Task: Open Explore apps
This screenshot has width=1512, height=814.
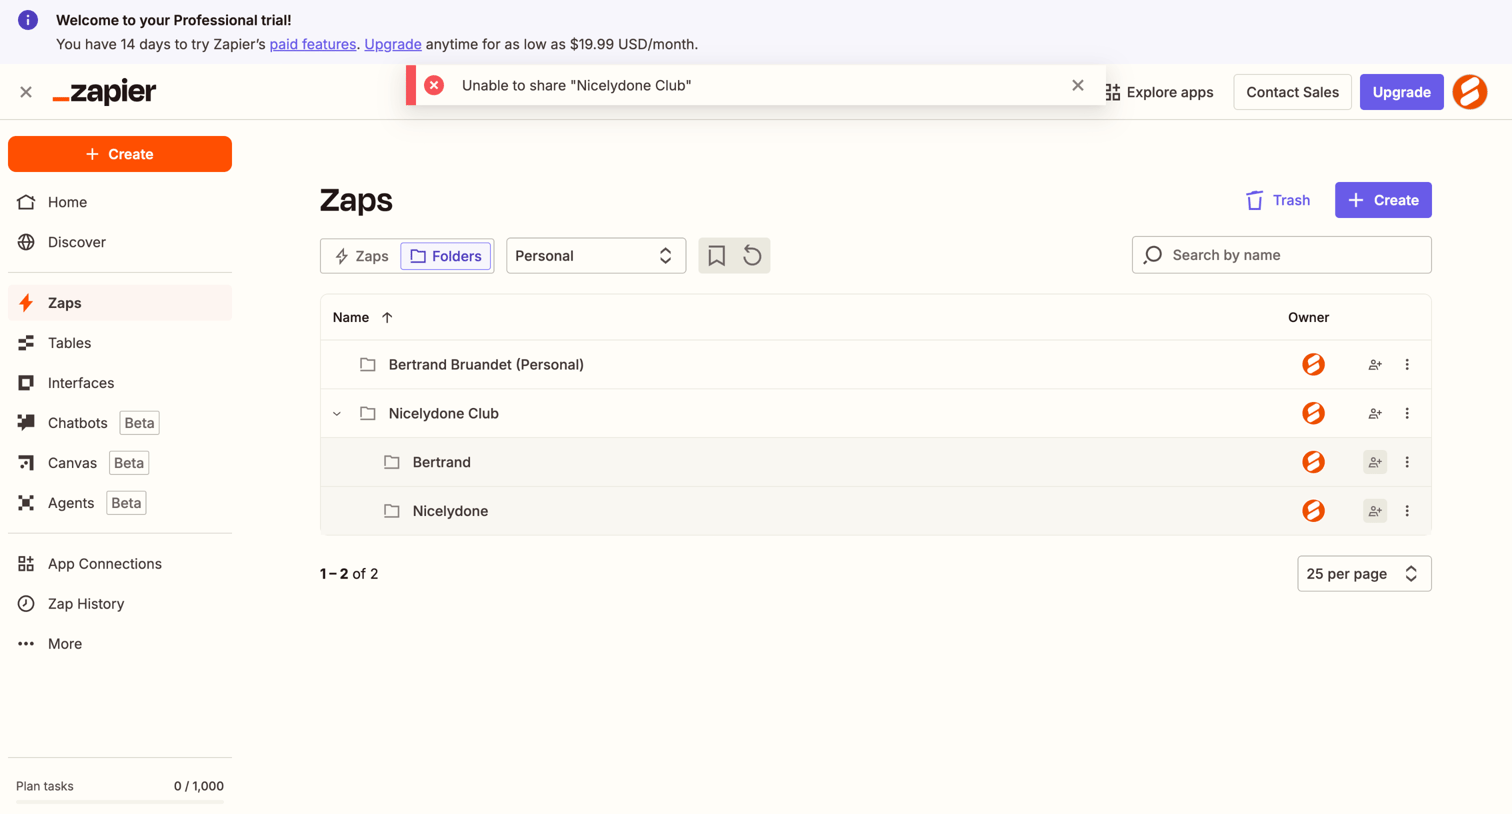Action: (x=1159, y=92)
